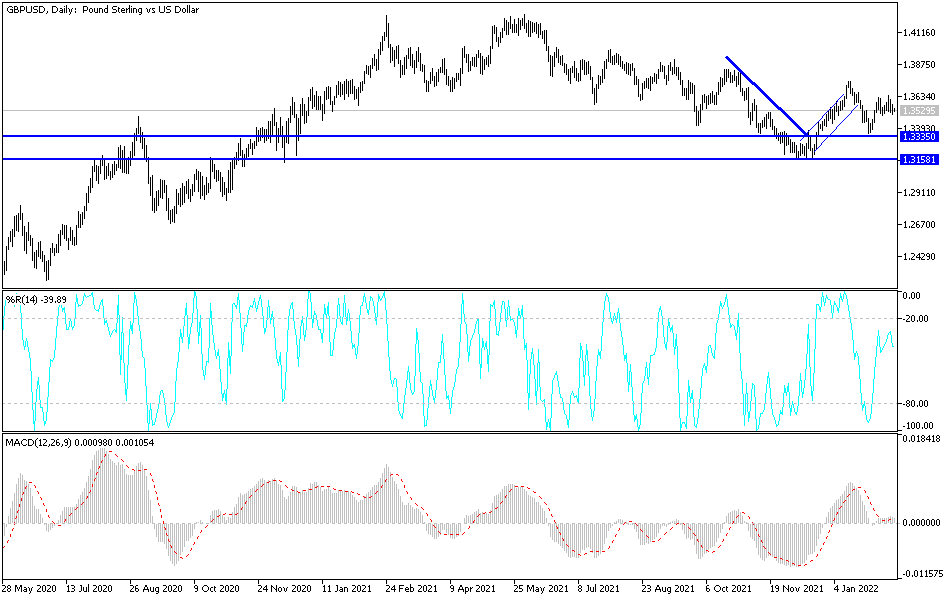Click the 1.41160 price scale value
This screenshot has height=600, width=950.
tap(918, 33)
